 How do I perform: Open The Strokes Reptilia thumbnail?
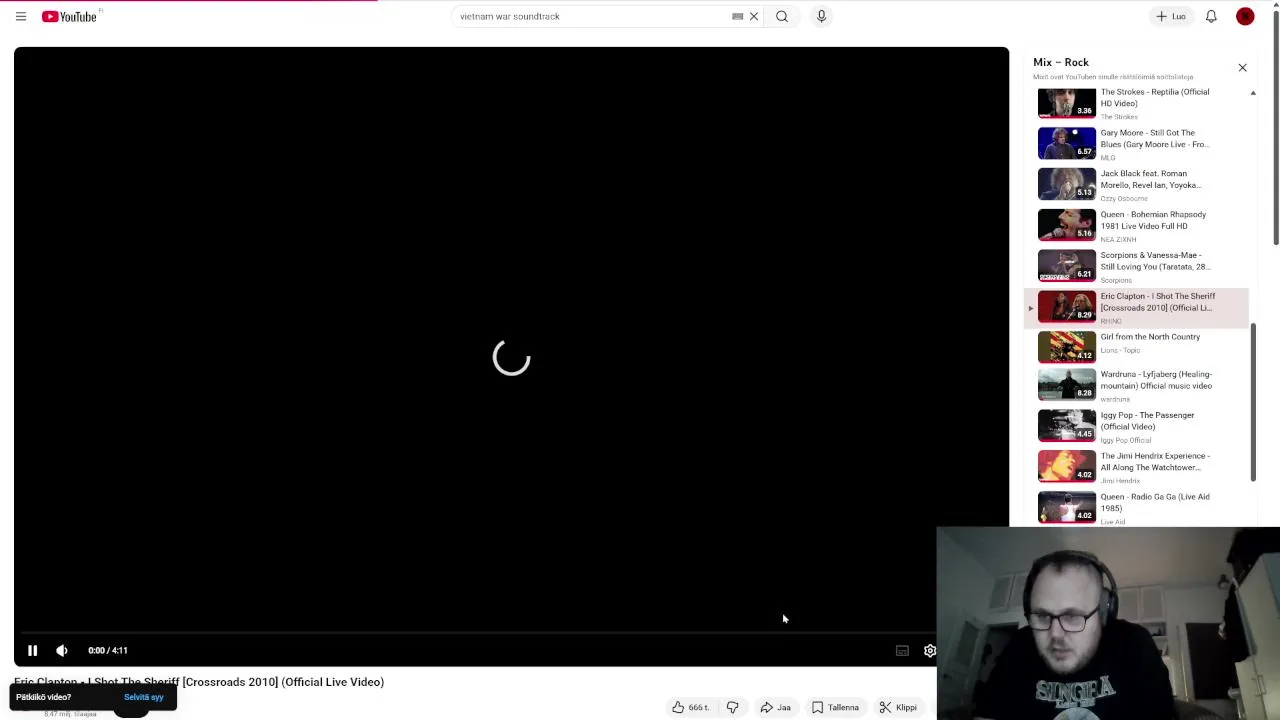pos(1066,103)
